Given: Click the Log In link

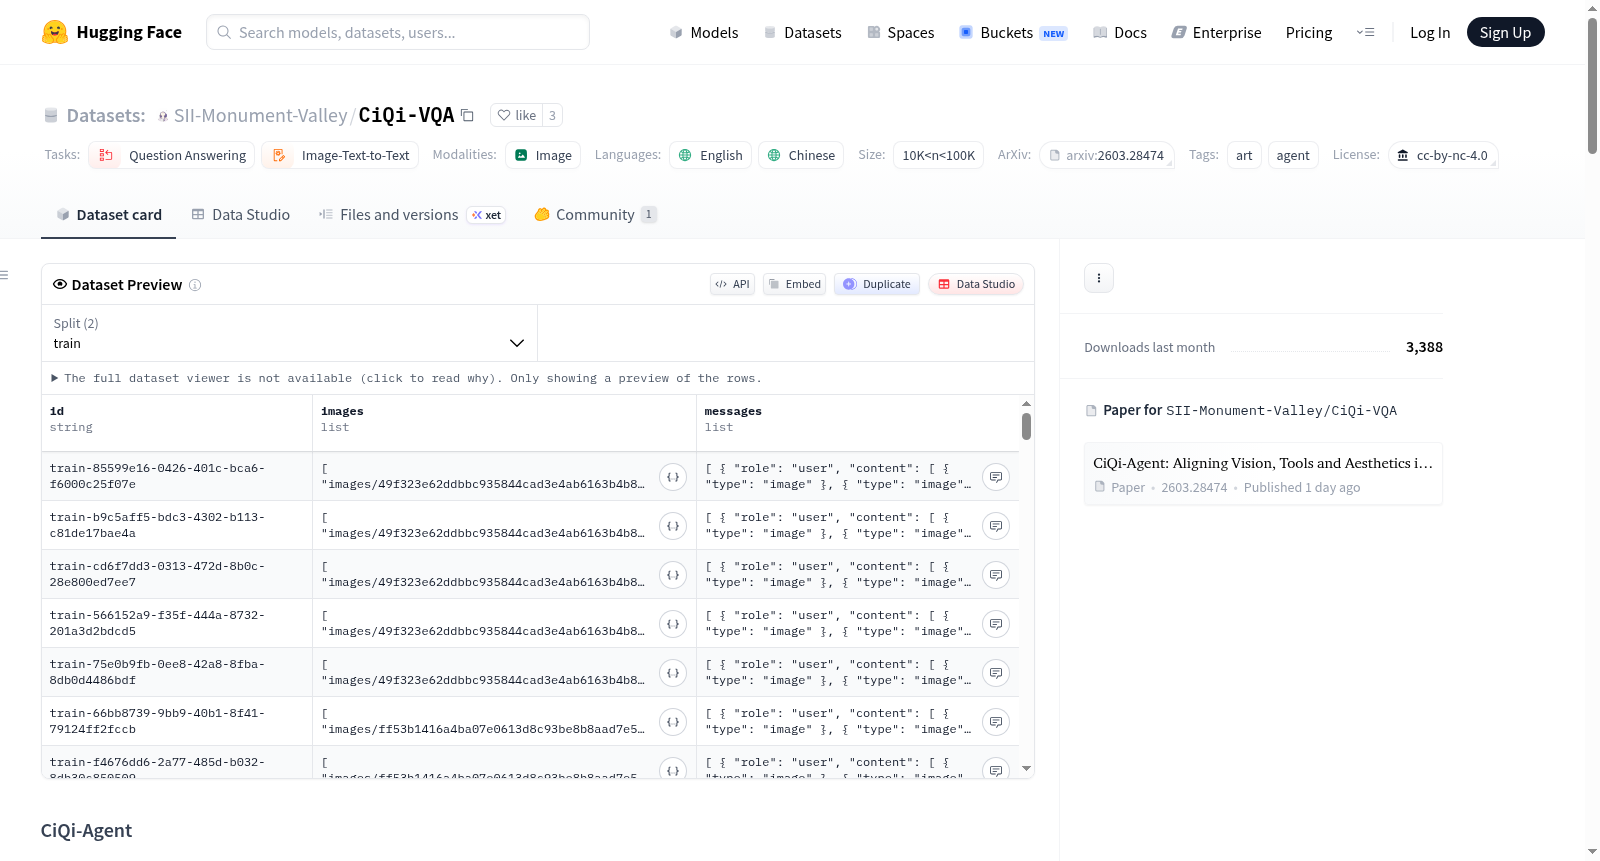Looking at the screenshot, I should coord(1430,32).
